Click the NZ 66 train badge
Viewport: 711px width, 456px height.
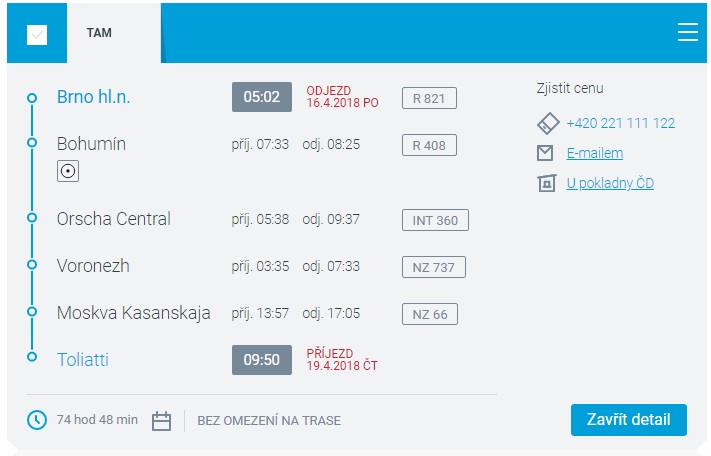point(430,314)
